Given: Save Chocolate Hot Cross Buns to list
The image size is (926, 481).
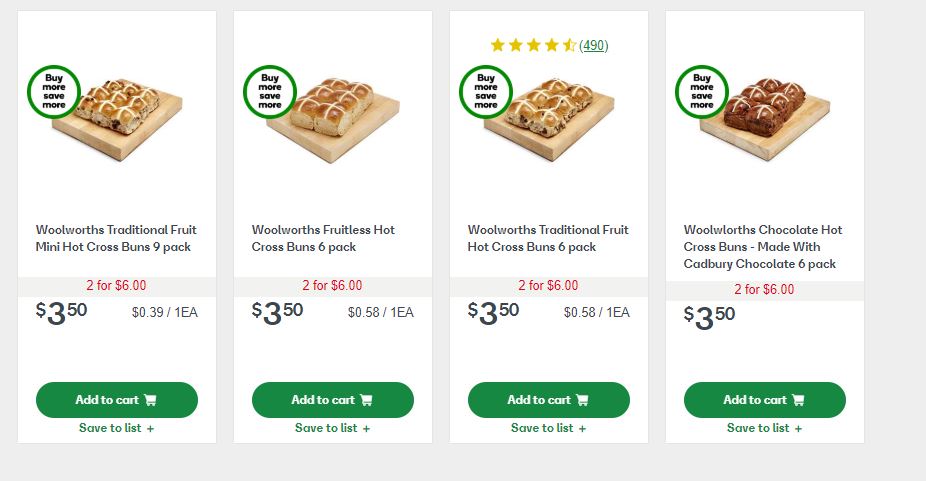Looking at the screenshot, I should [765, 428].
